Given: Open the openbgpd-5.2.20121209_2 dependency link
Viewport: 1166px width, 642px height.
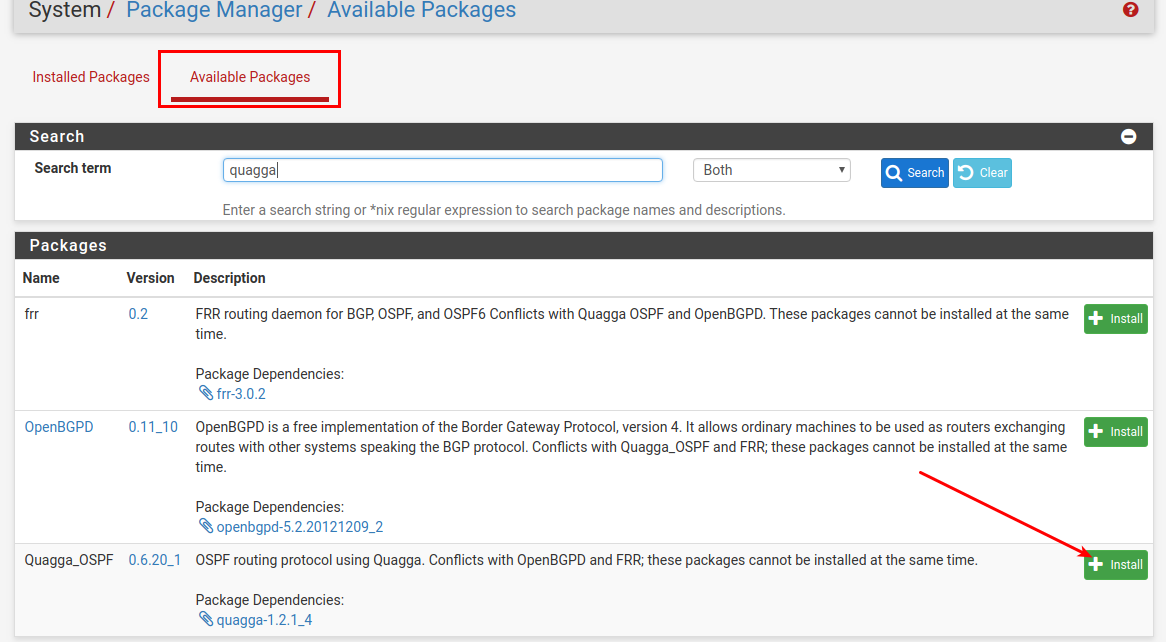Looking at the screenshot, I should tap(299, 527).
